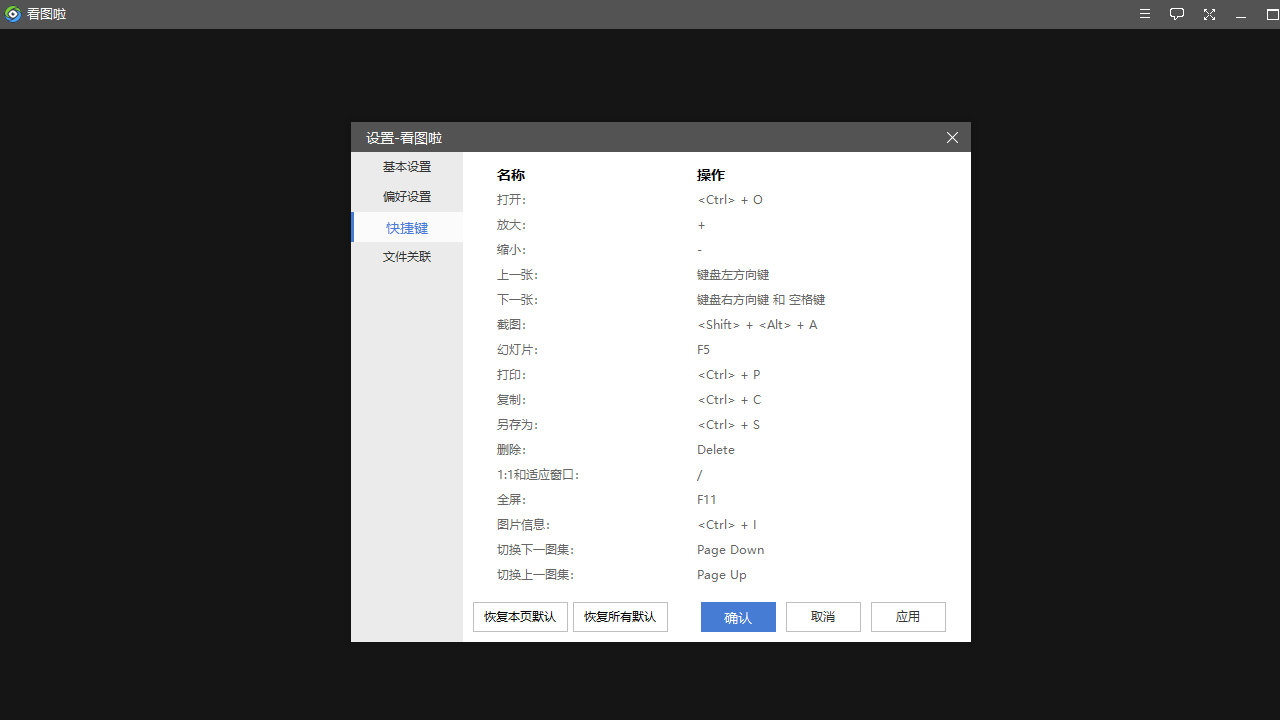Click the 恢复本页默认 button
Screen dimensions: 1280x720
coord(520,617)
